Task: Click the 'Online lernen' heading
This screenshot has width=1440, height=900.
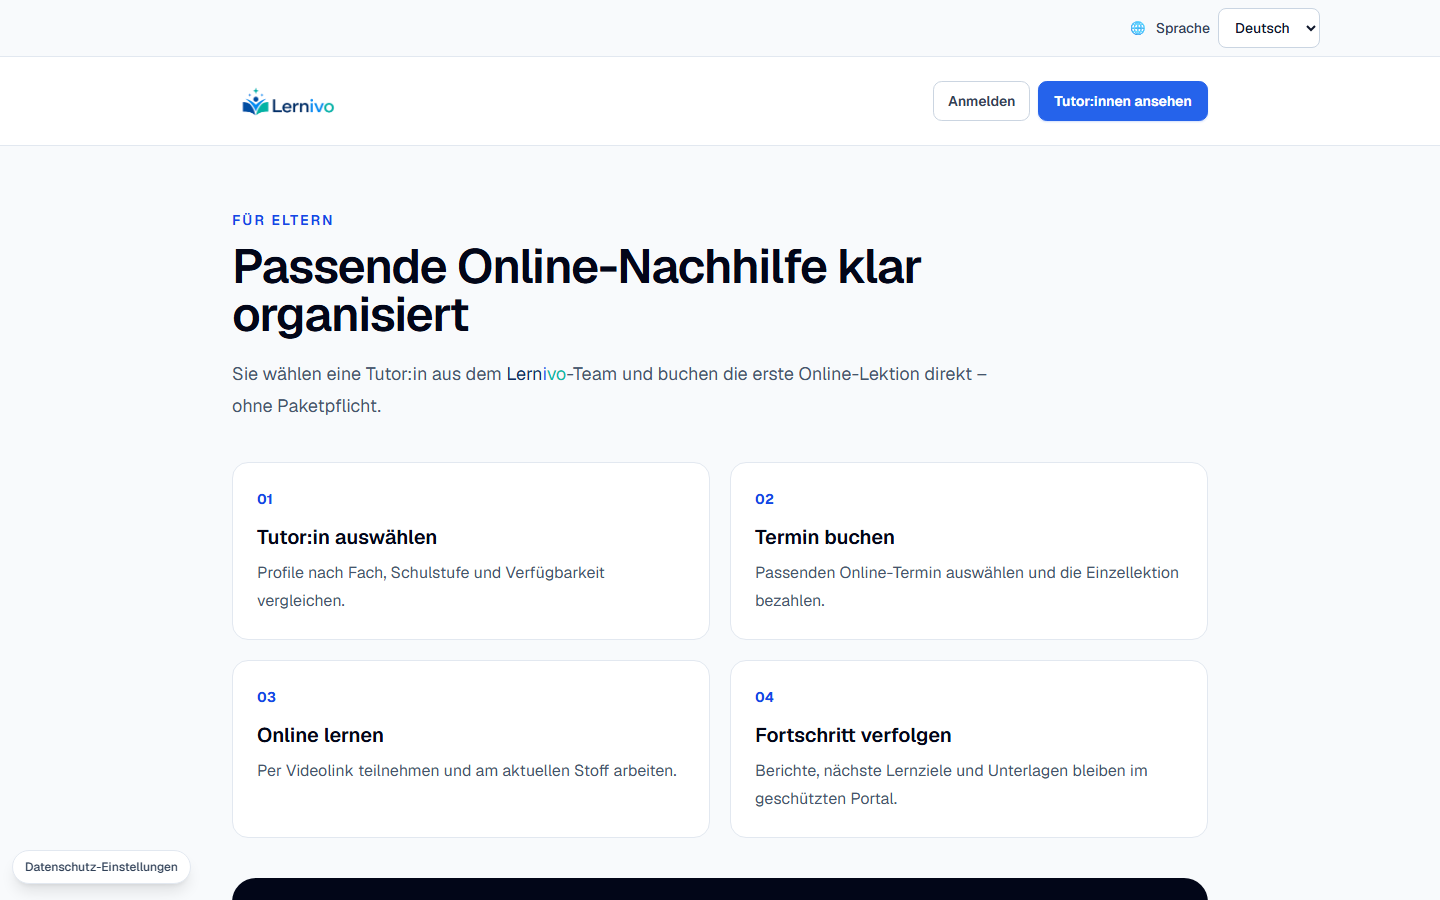Action: pyautogui.click(x=320, y=735)
